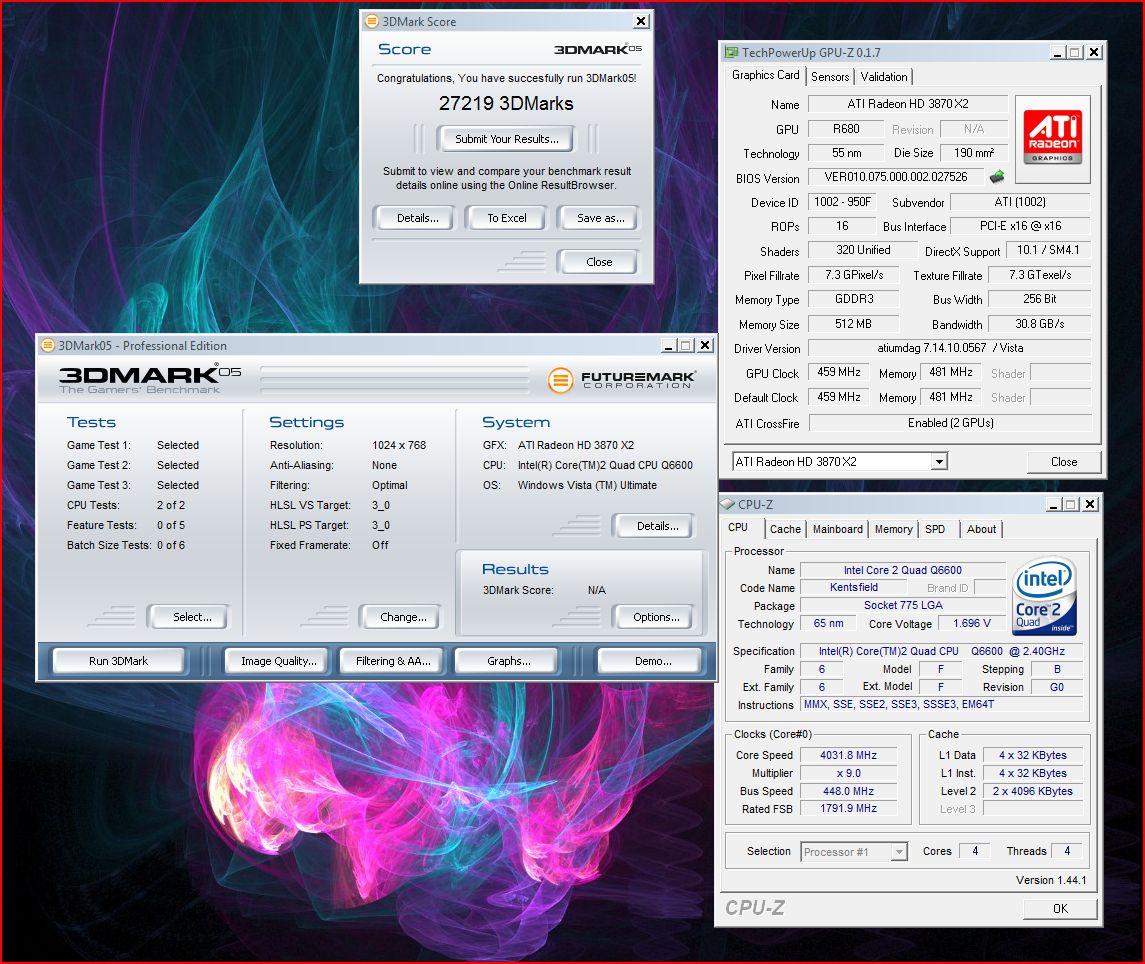This screenshot has width=1145, height=964.
Task: Click Options button under Results
Action: pyautogui.click(x=656, y=617)
